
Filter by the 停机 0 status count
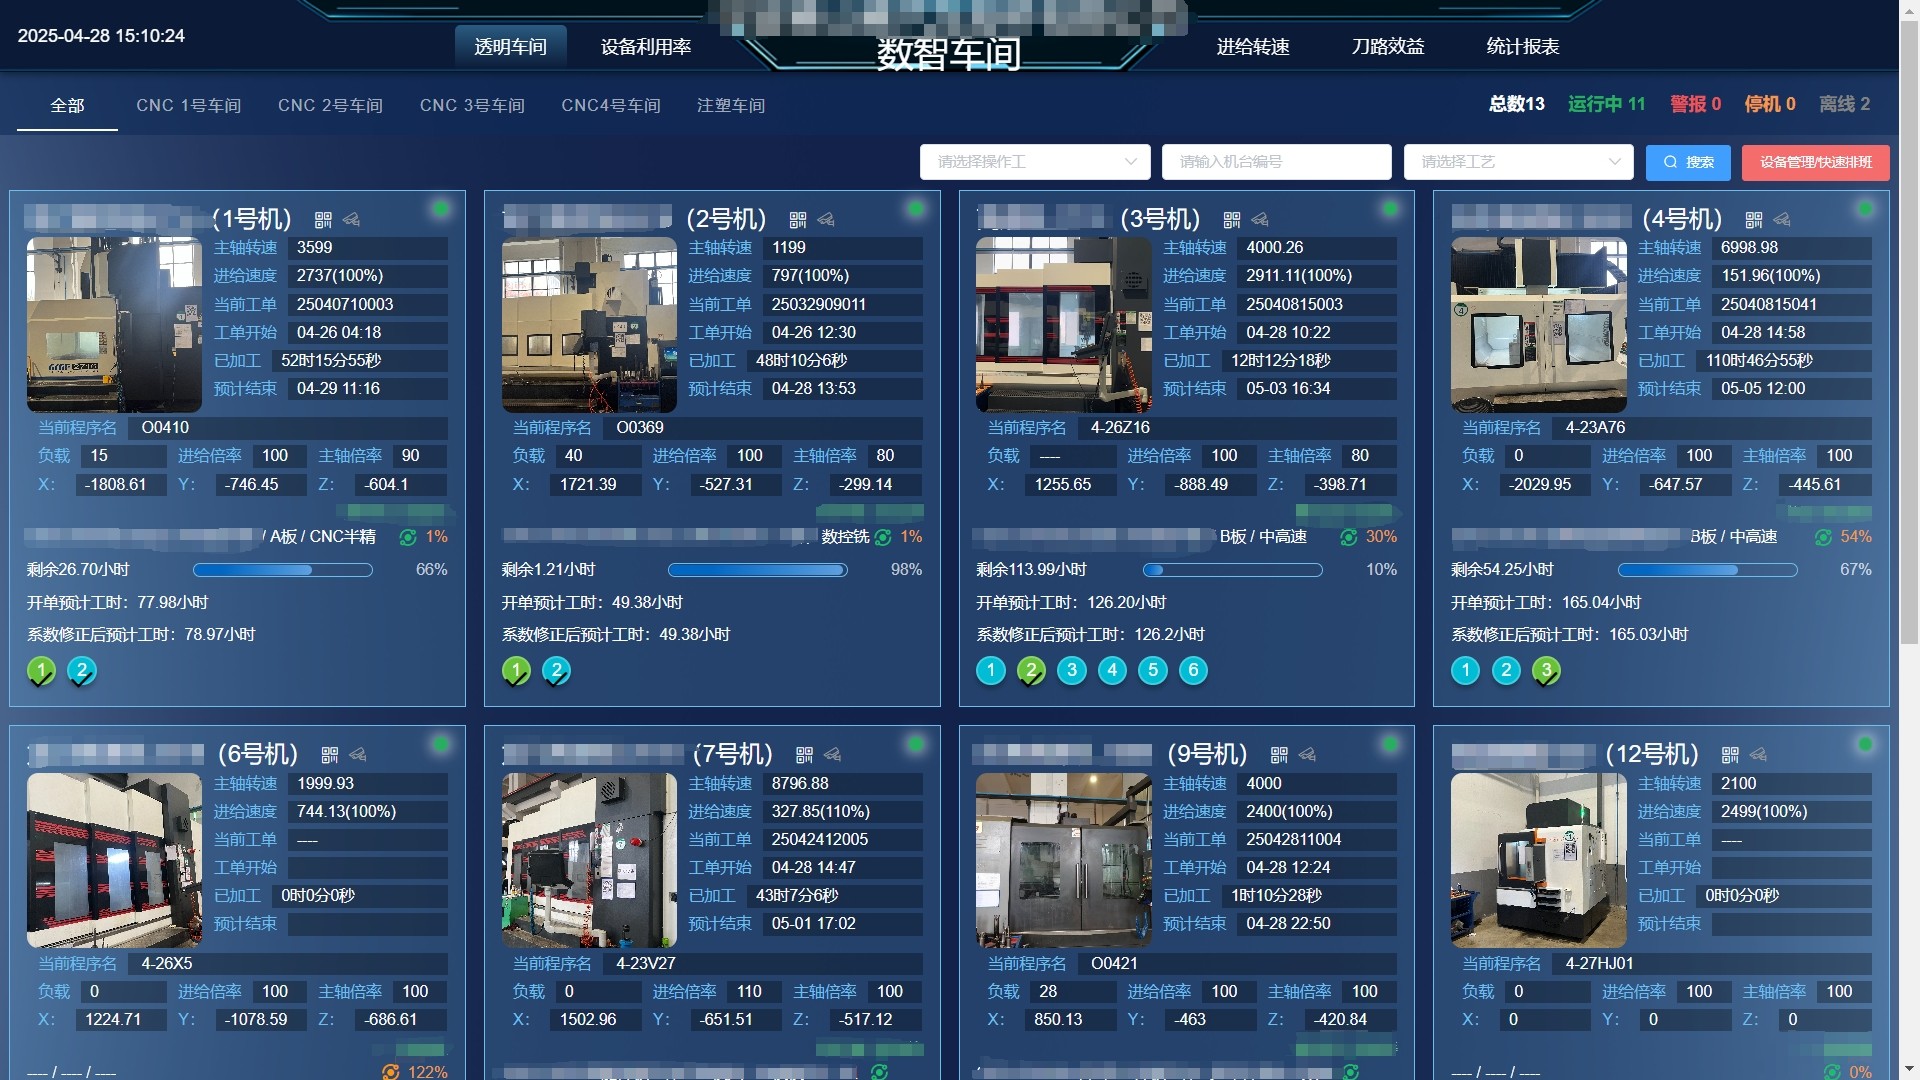[1769, 104]
